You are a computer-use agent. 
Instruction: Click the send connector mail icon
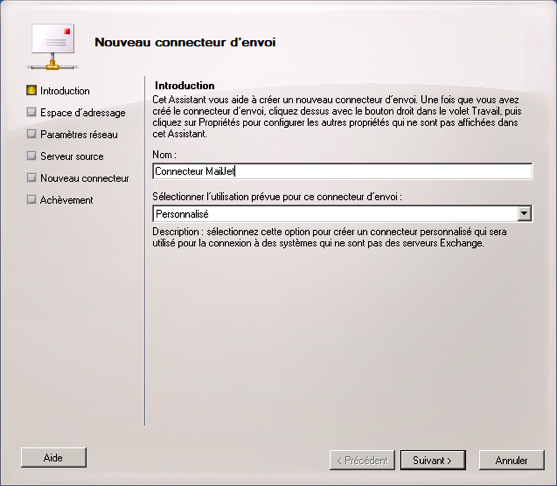(x=53, y=47)
